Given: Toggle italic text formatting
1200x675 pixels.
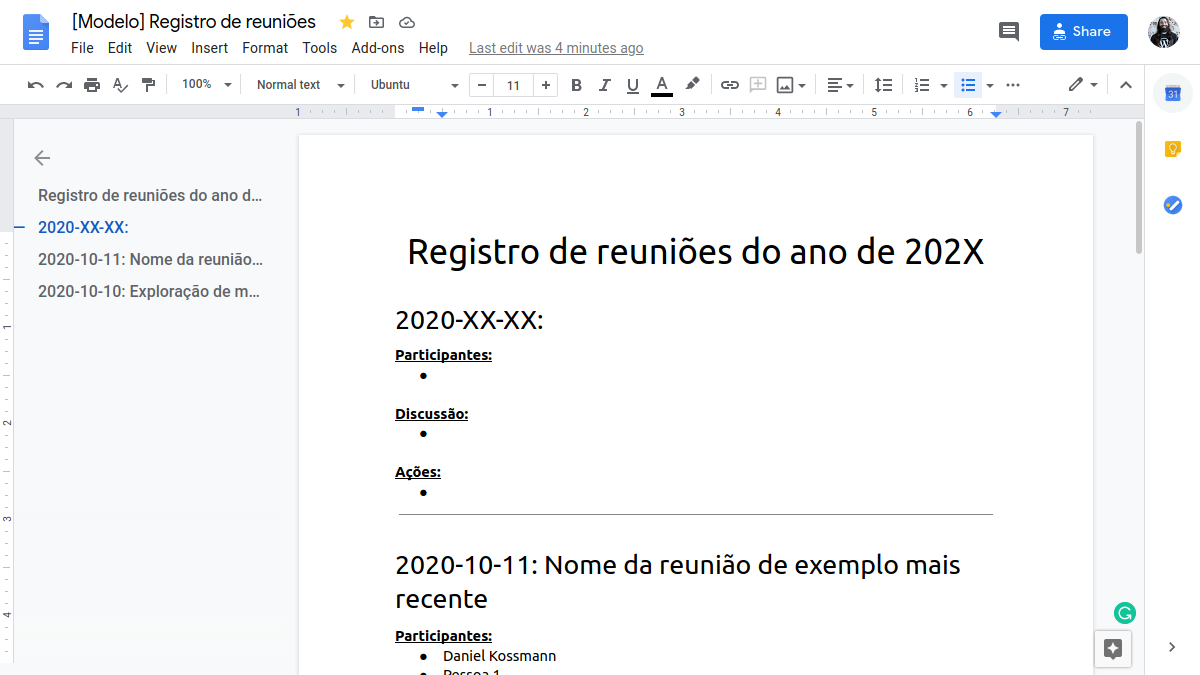Looking at the screenshot, I should point(604,85).
